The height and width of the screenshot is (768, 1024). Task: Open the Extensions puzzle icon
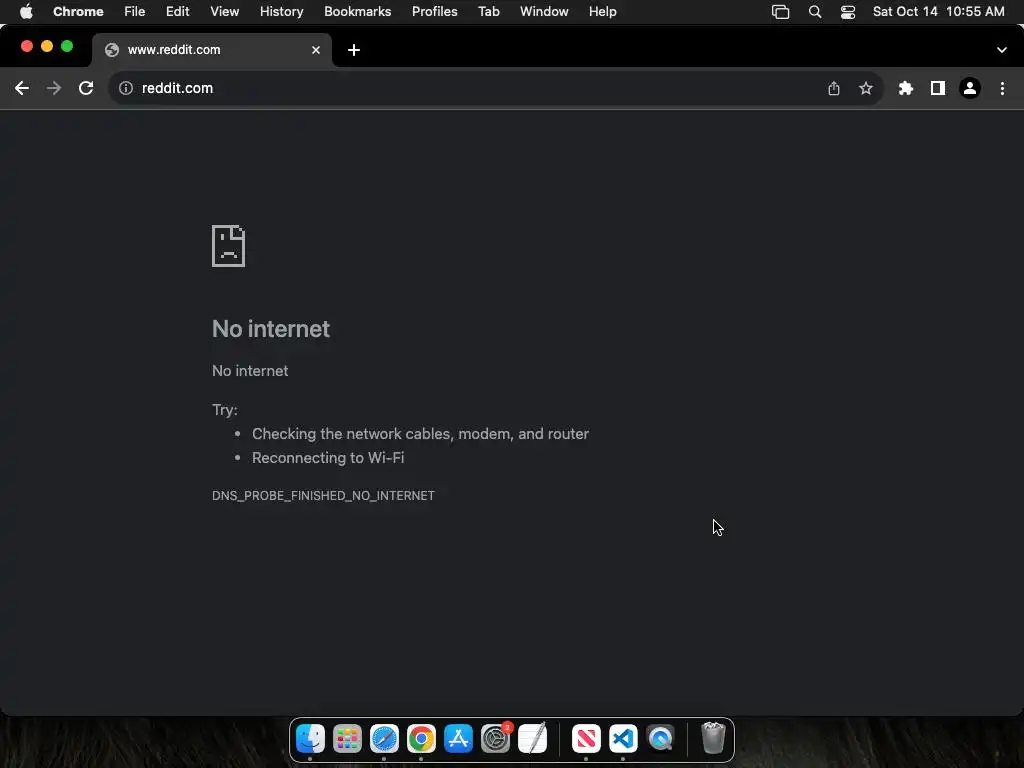pyautogui.click(x=905, y=88)
